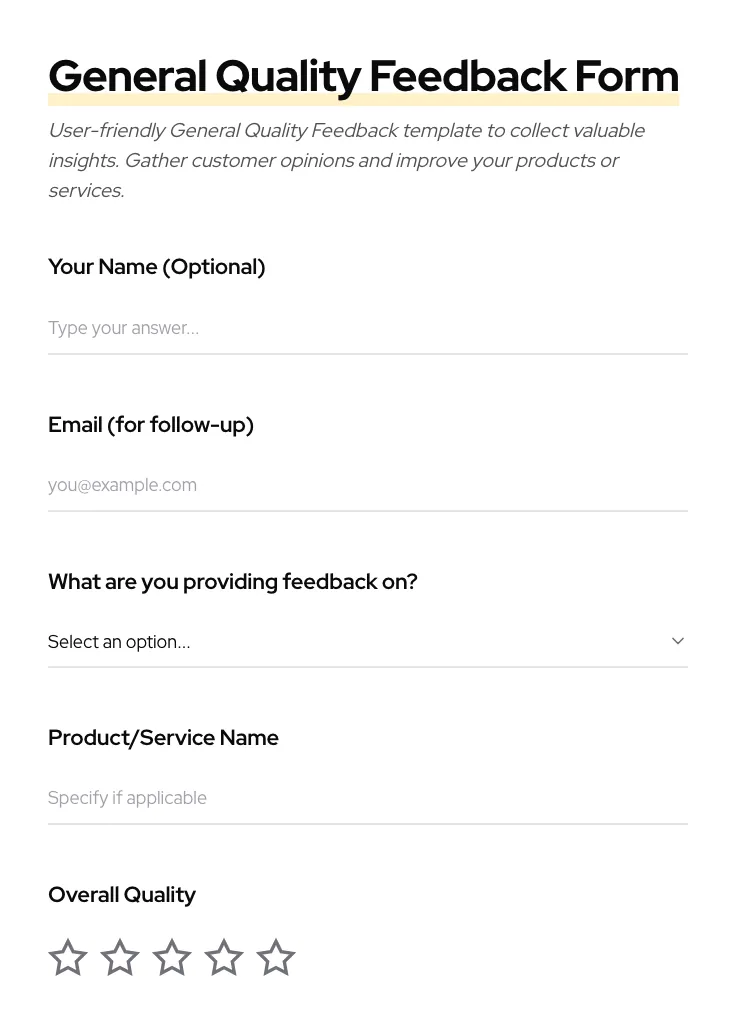The image size is (736, 1024).
Task: Click the dropdown arrow beside 'Select an option...'
Action: [677, 641]
